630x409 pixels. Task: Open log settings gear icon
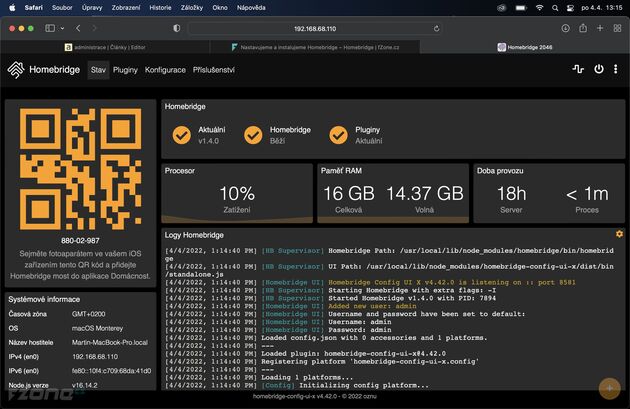[619, 234]
